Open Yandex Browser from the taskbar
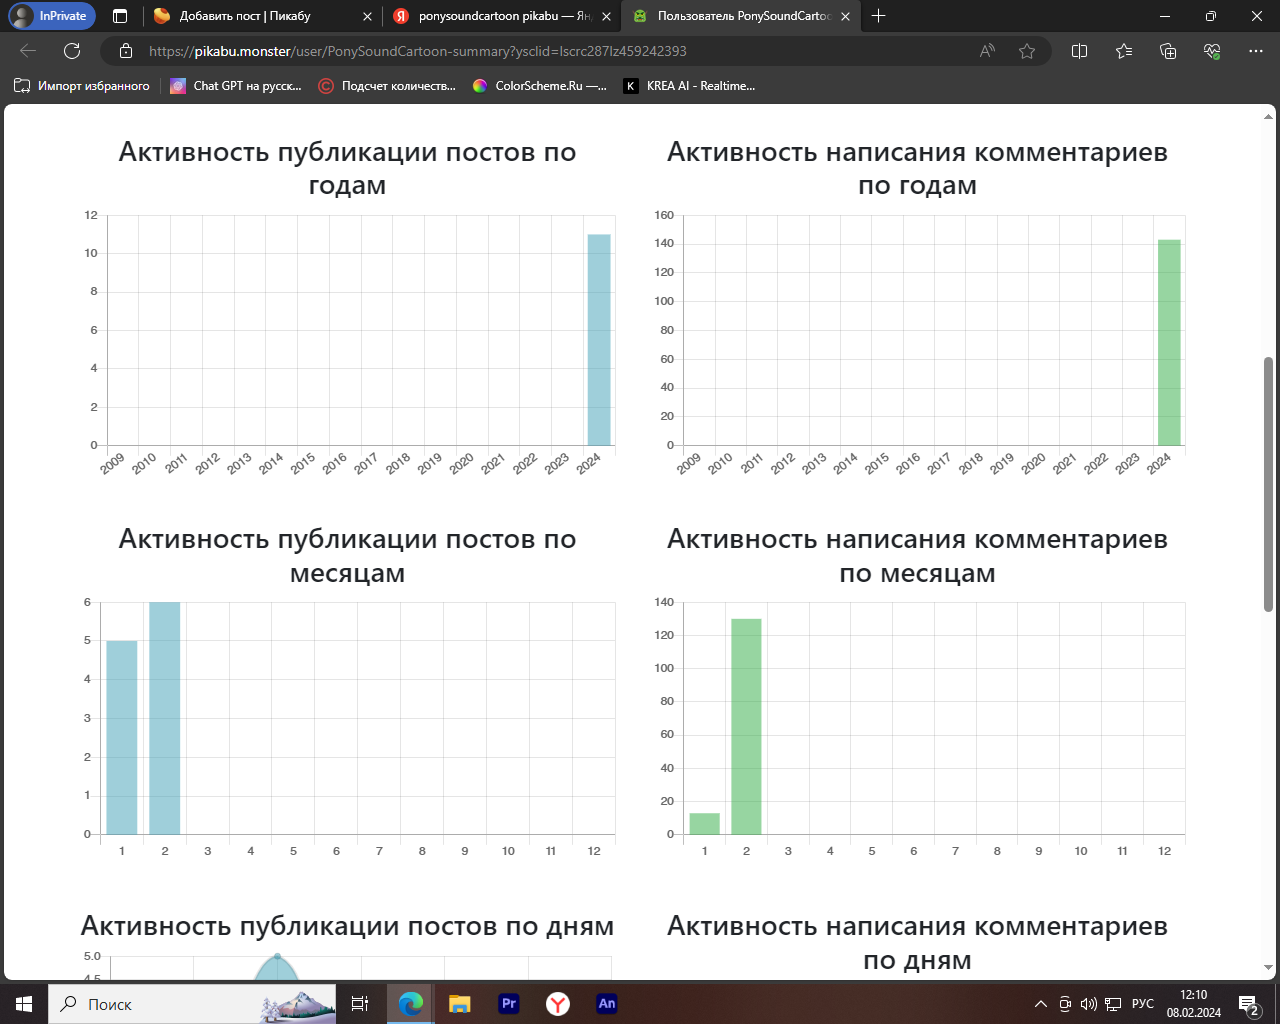This screenshot has height=1024, width=1280. [x=558, y=1004]
